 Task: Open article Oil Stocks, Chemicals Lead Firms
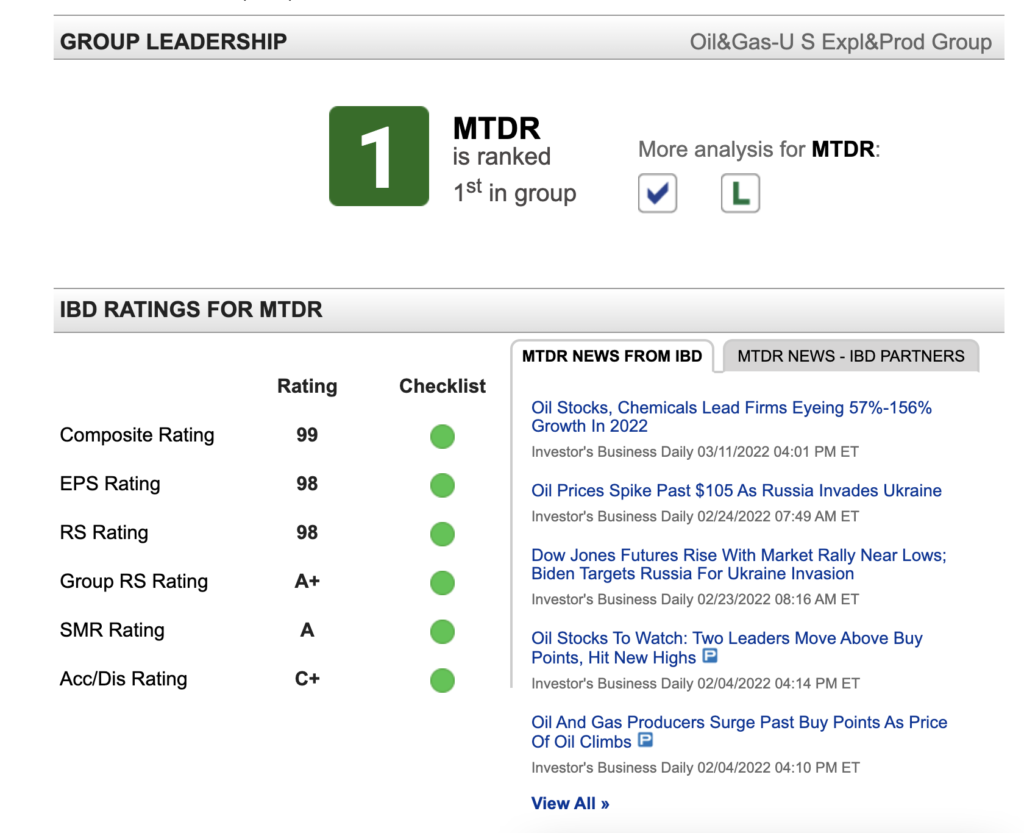click(731, 416)
